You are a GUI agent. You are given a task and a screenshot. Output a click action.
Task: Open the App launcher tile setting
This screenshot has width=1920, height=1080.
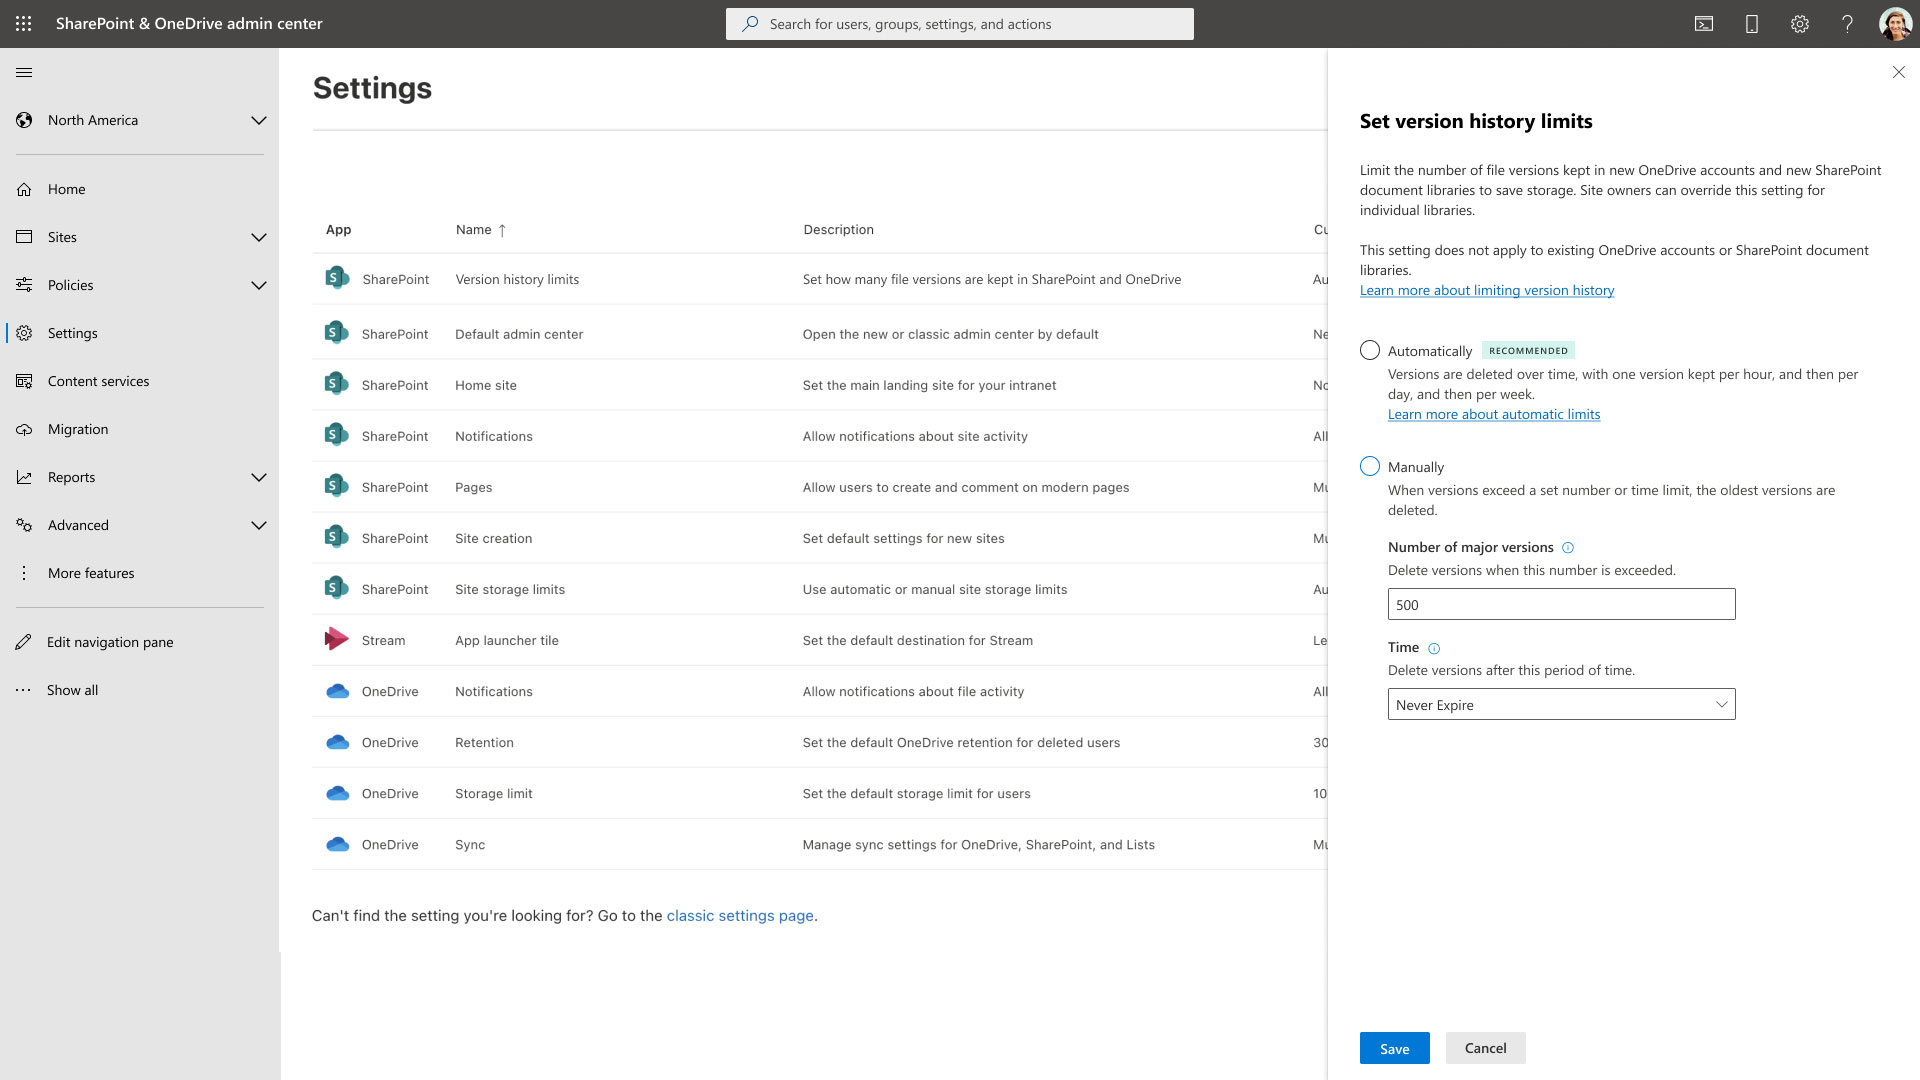click(x=507, y=640)
